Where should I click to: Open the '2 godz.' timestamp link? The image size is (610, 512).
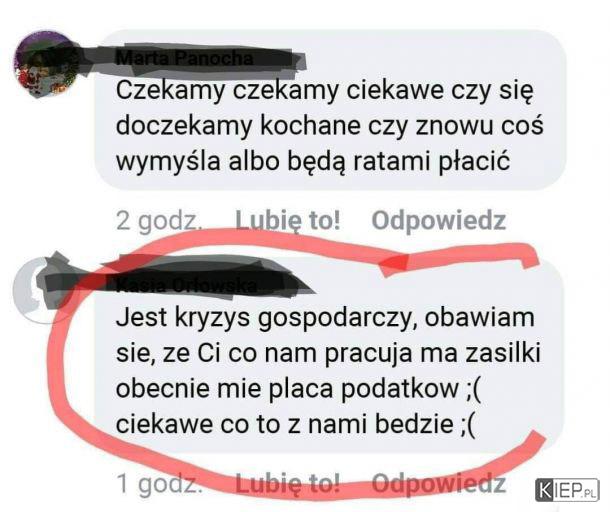pyautogui.click(x=159, y=221)
